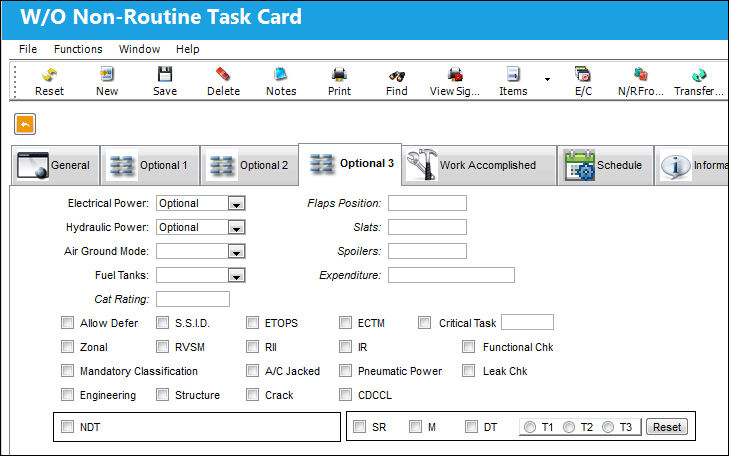Enable the DT checkbox
Image resolution: width=729 pixels, height=456 pixels.
[471, 427]
